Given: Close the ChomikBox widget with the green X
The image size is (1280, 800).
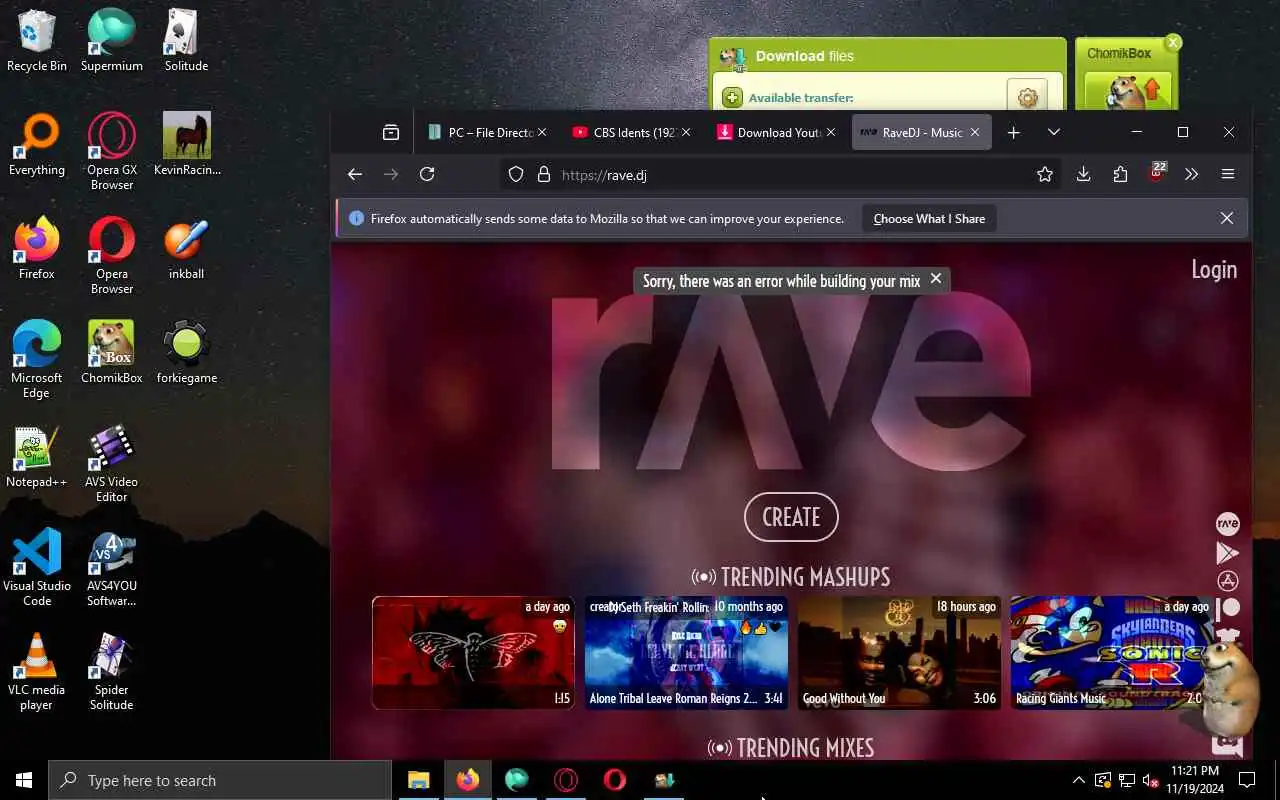Looking at the screenshot, I should coord(1174,42).
